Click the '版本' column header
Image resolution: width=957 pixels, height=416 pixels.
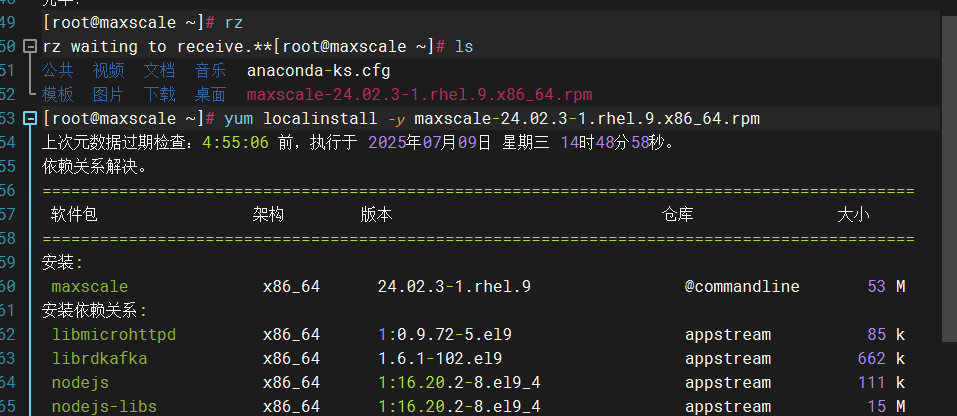(377, 214)
